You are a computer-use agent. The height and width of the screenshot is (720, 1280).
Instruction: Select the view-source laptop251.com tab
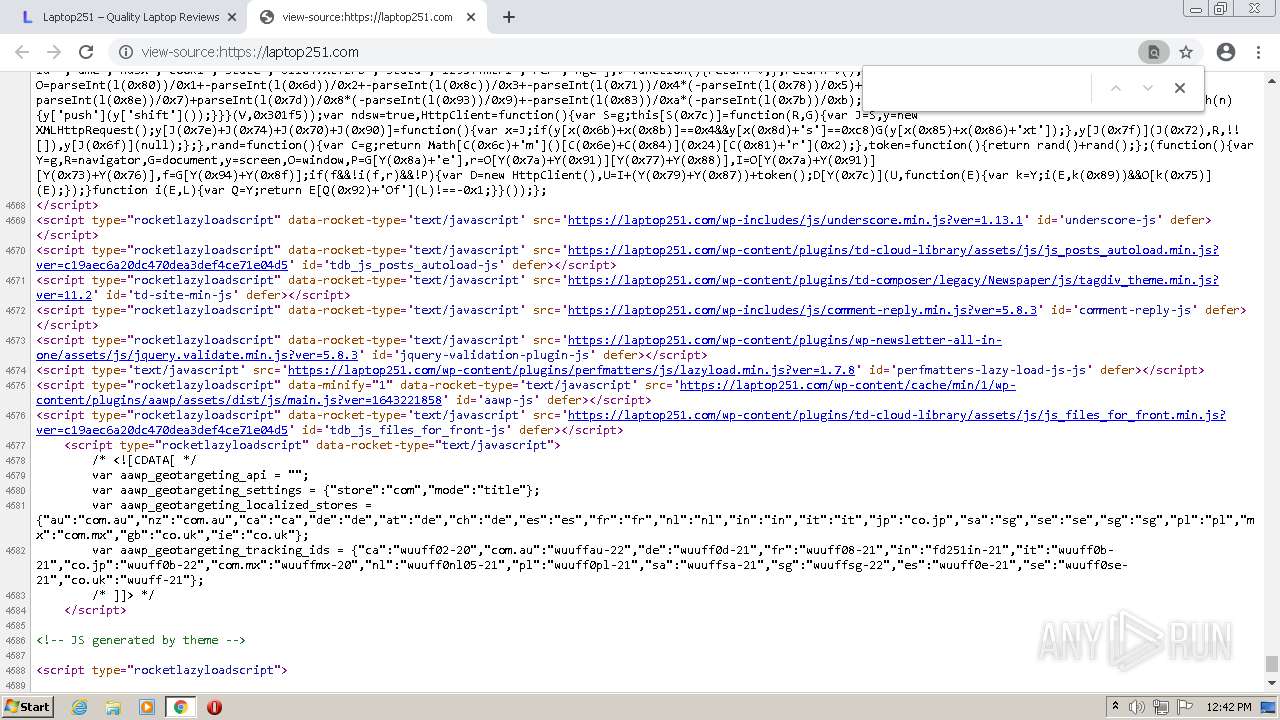pyautogui.click(x=367, y=17)
